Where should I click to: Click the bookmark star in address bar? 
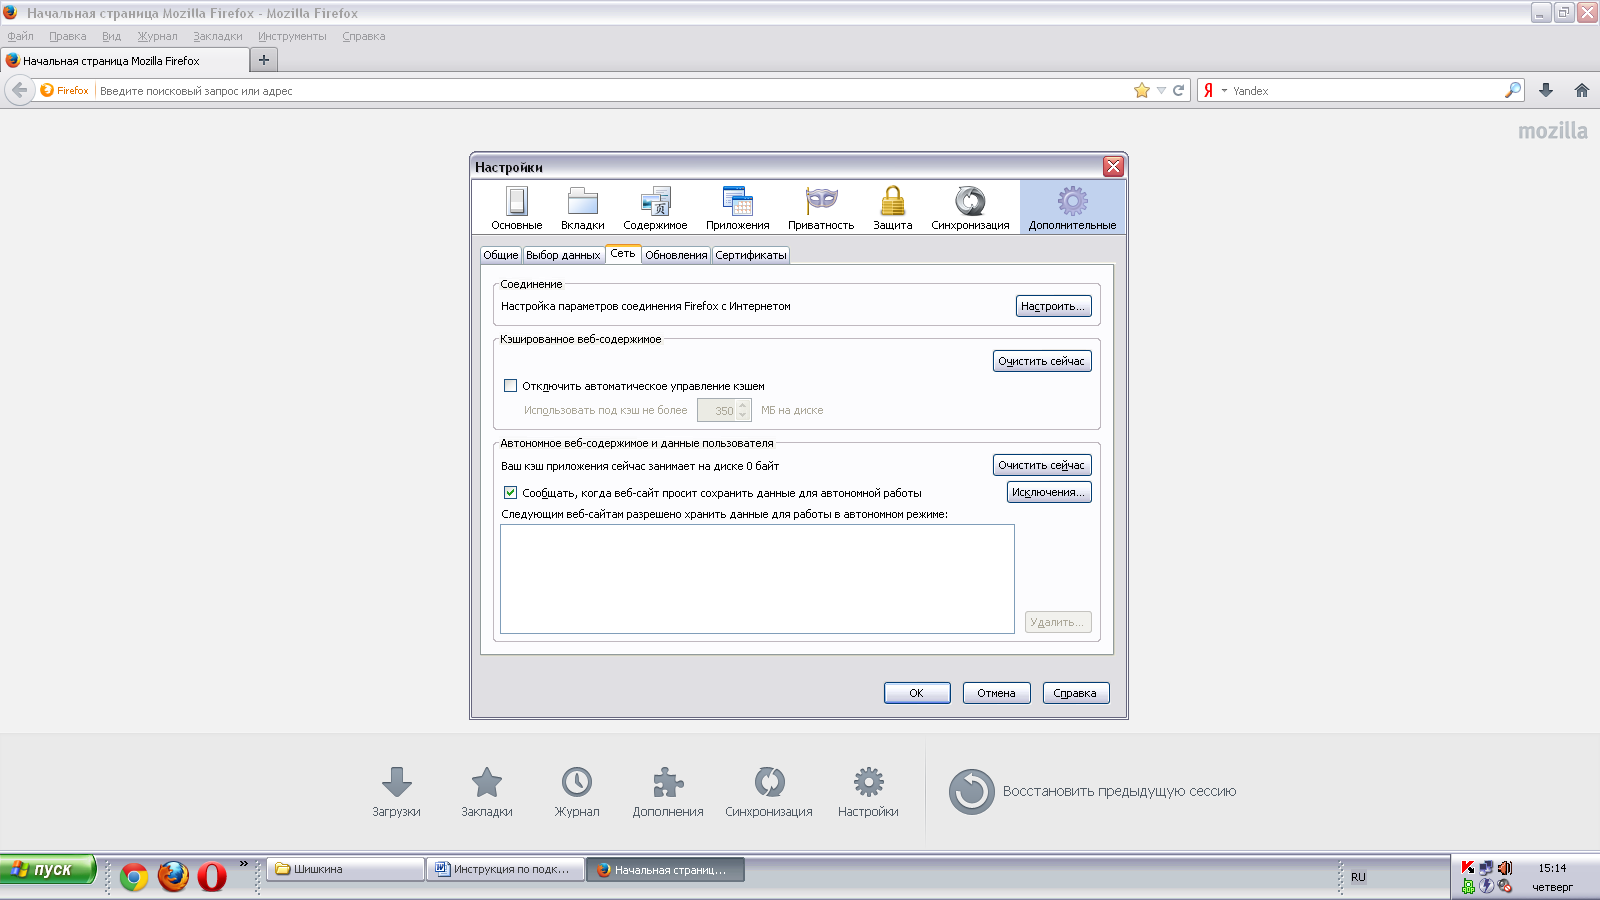[x=1142, y=90]
